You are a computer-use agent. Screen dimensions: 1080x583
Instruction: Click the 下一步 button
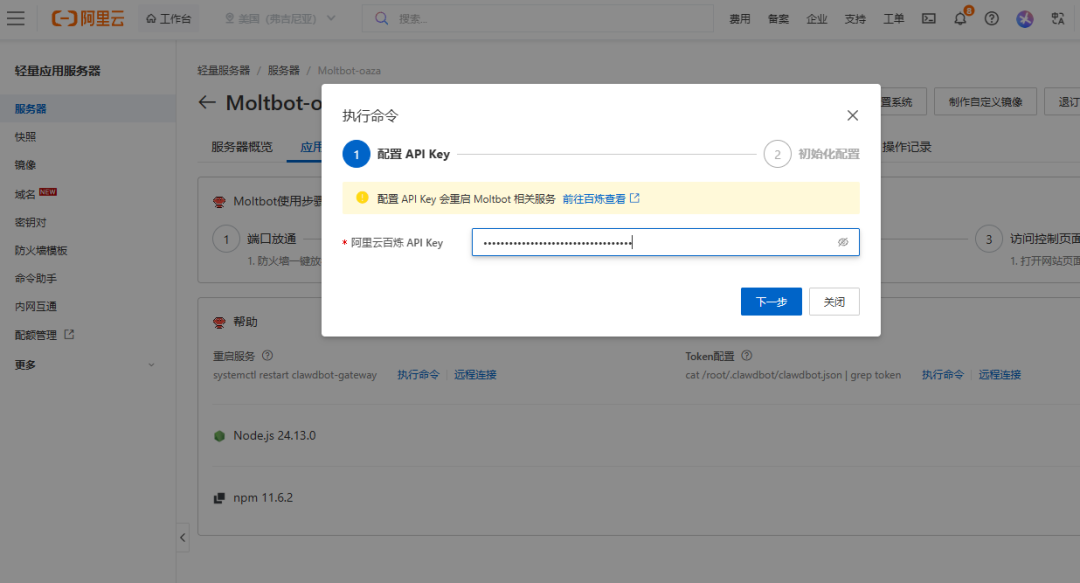[x=771, y=302]
